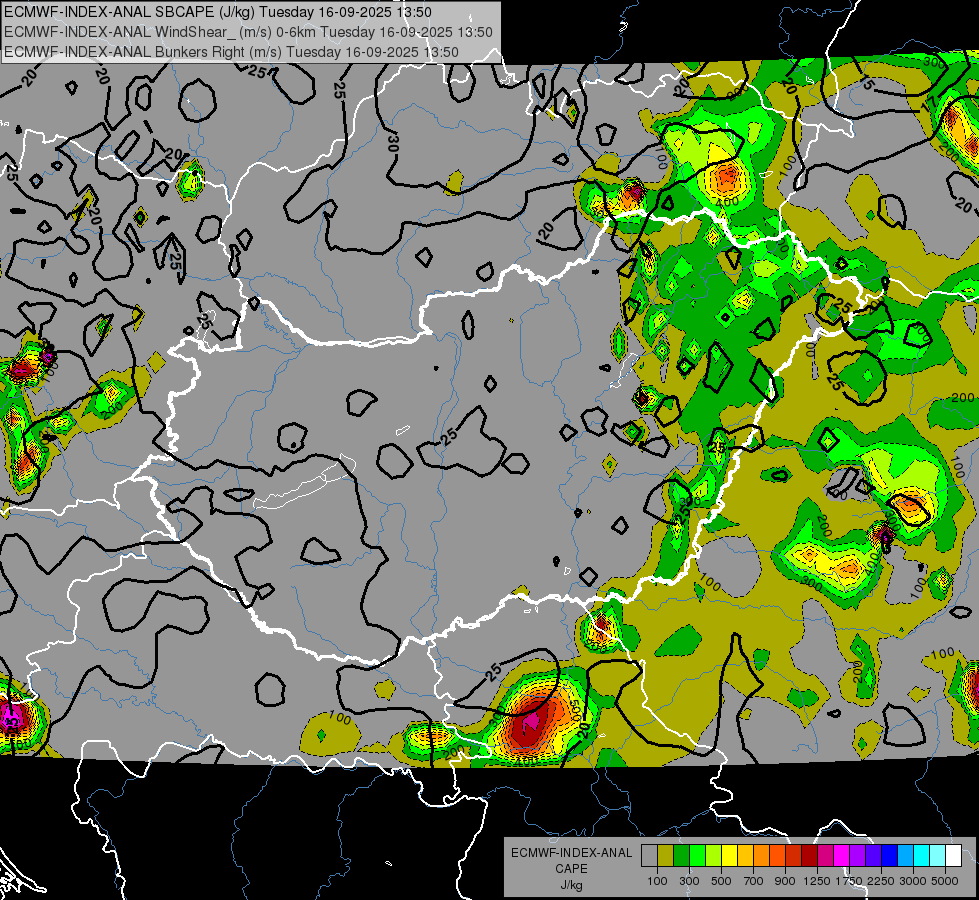This screenshot has width=979, height=900.
Task: Click the 5000 tick label under colorbar
Action: pos(945,881)
